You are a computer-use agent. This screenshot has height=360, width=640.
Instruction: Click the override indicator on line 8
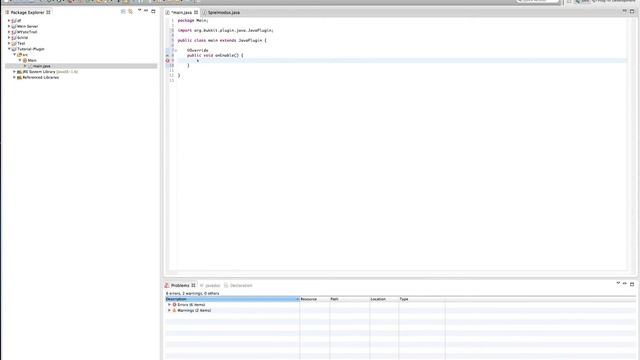tap(167, 55)
